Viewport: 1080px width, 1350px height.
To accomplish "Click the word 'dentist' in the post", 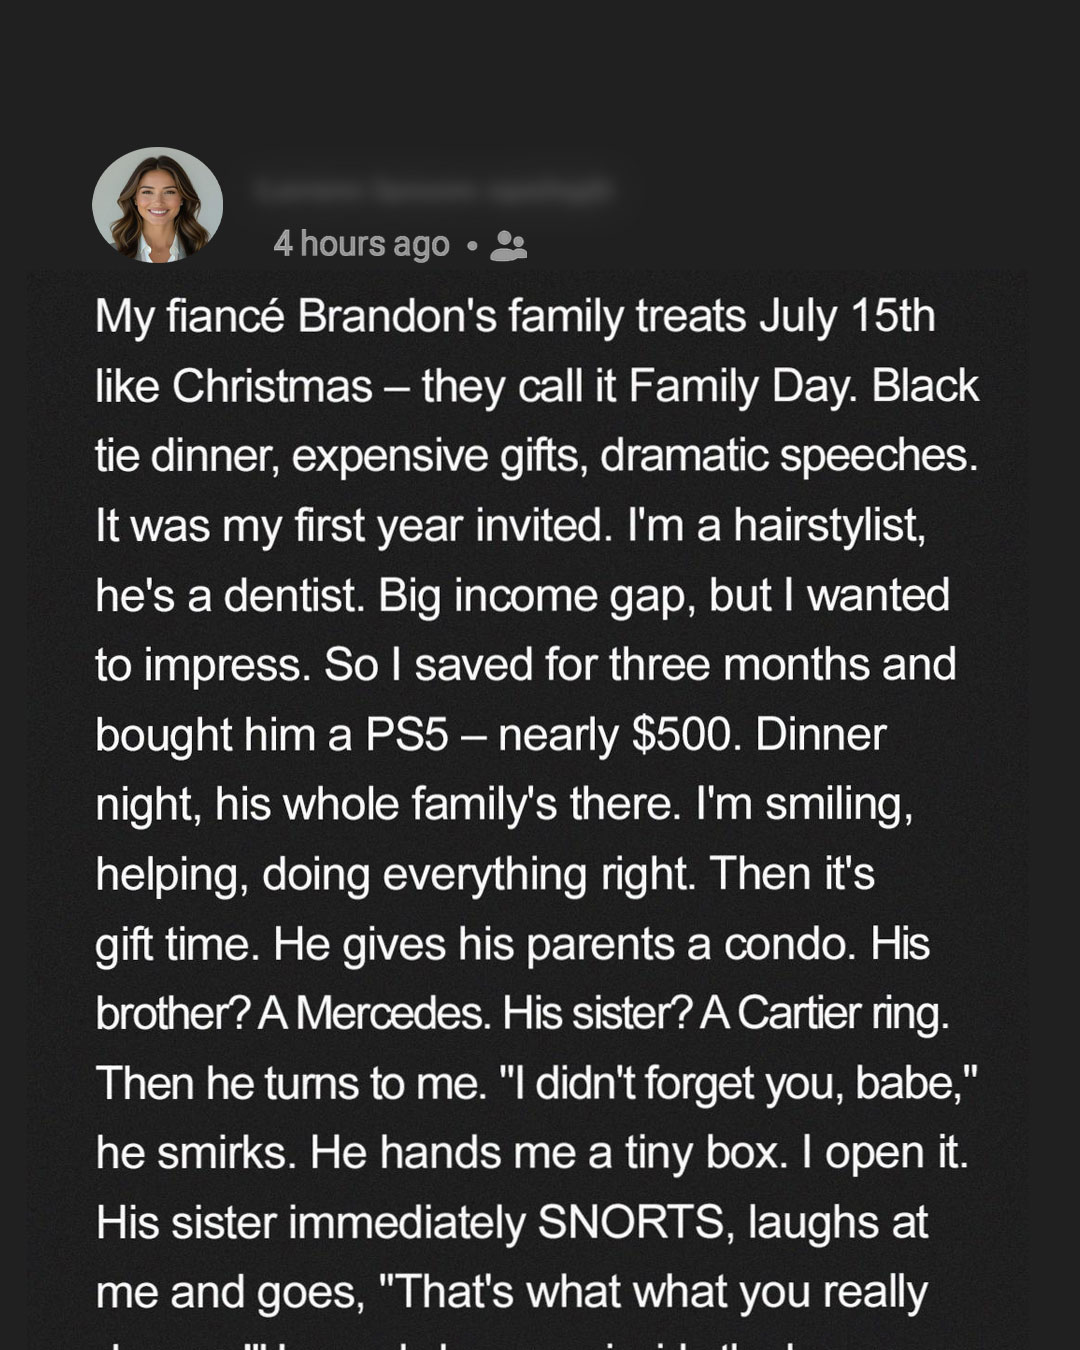I will (x=294, y=596).
